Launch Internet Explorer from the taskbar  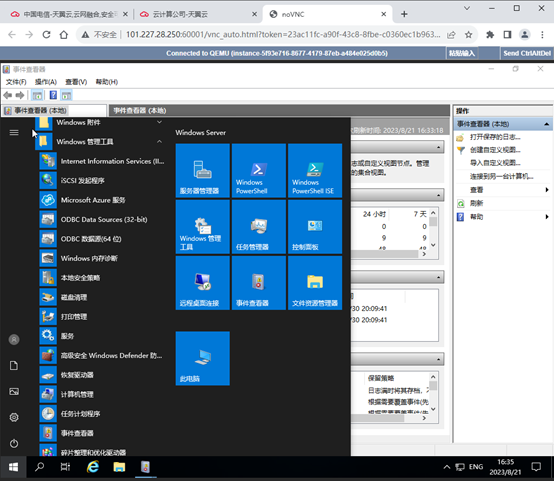93,467
